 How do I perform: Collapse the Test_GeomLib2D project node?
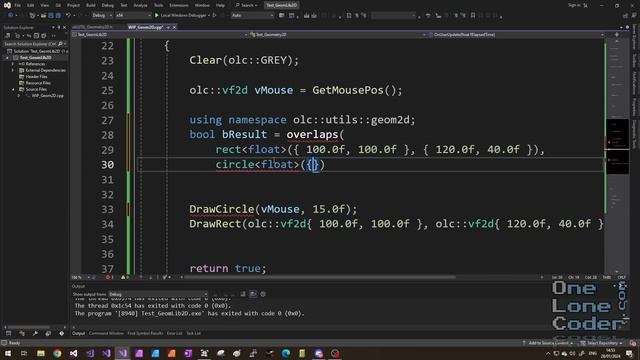click(x=7, y=58)
